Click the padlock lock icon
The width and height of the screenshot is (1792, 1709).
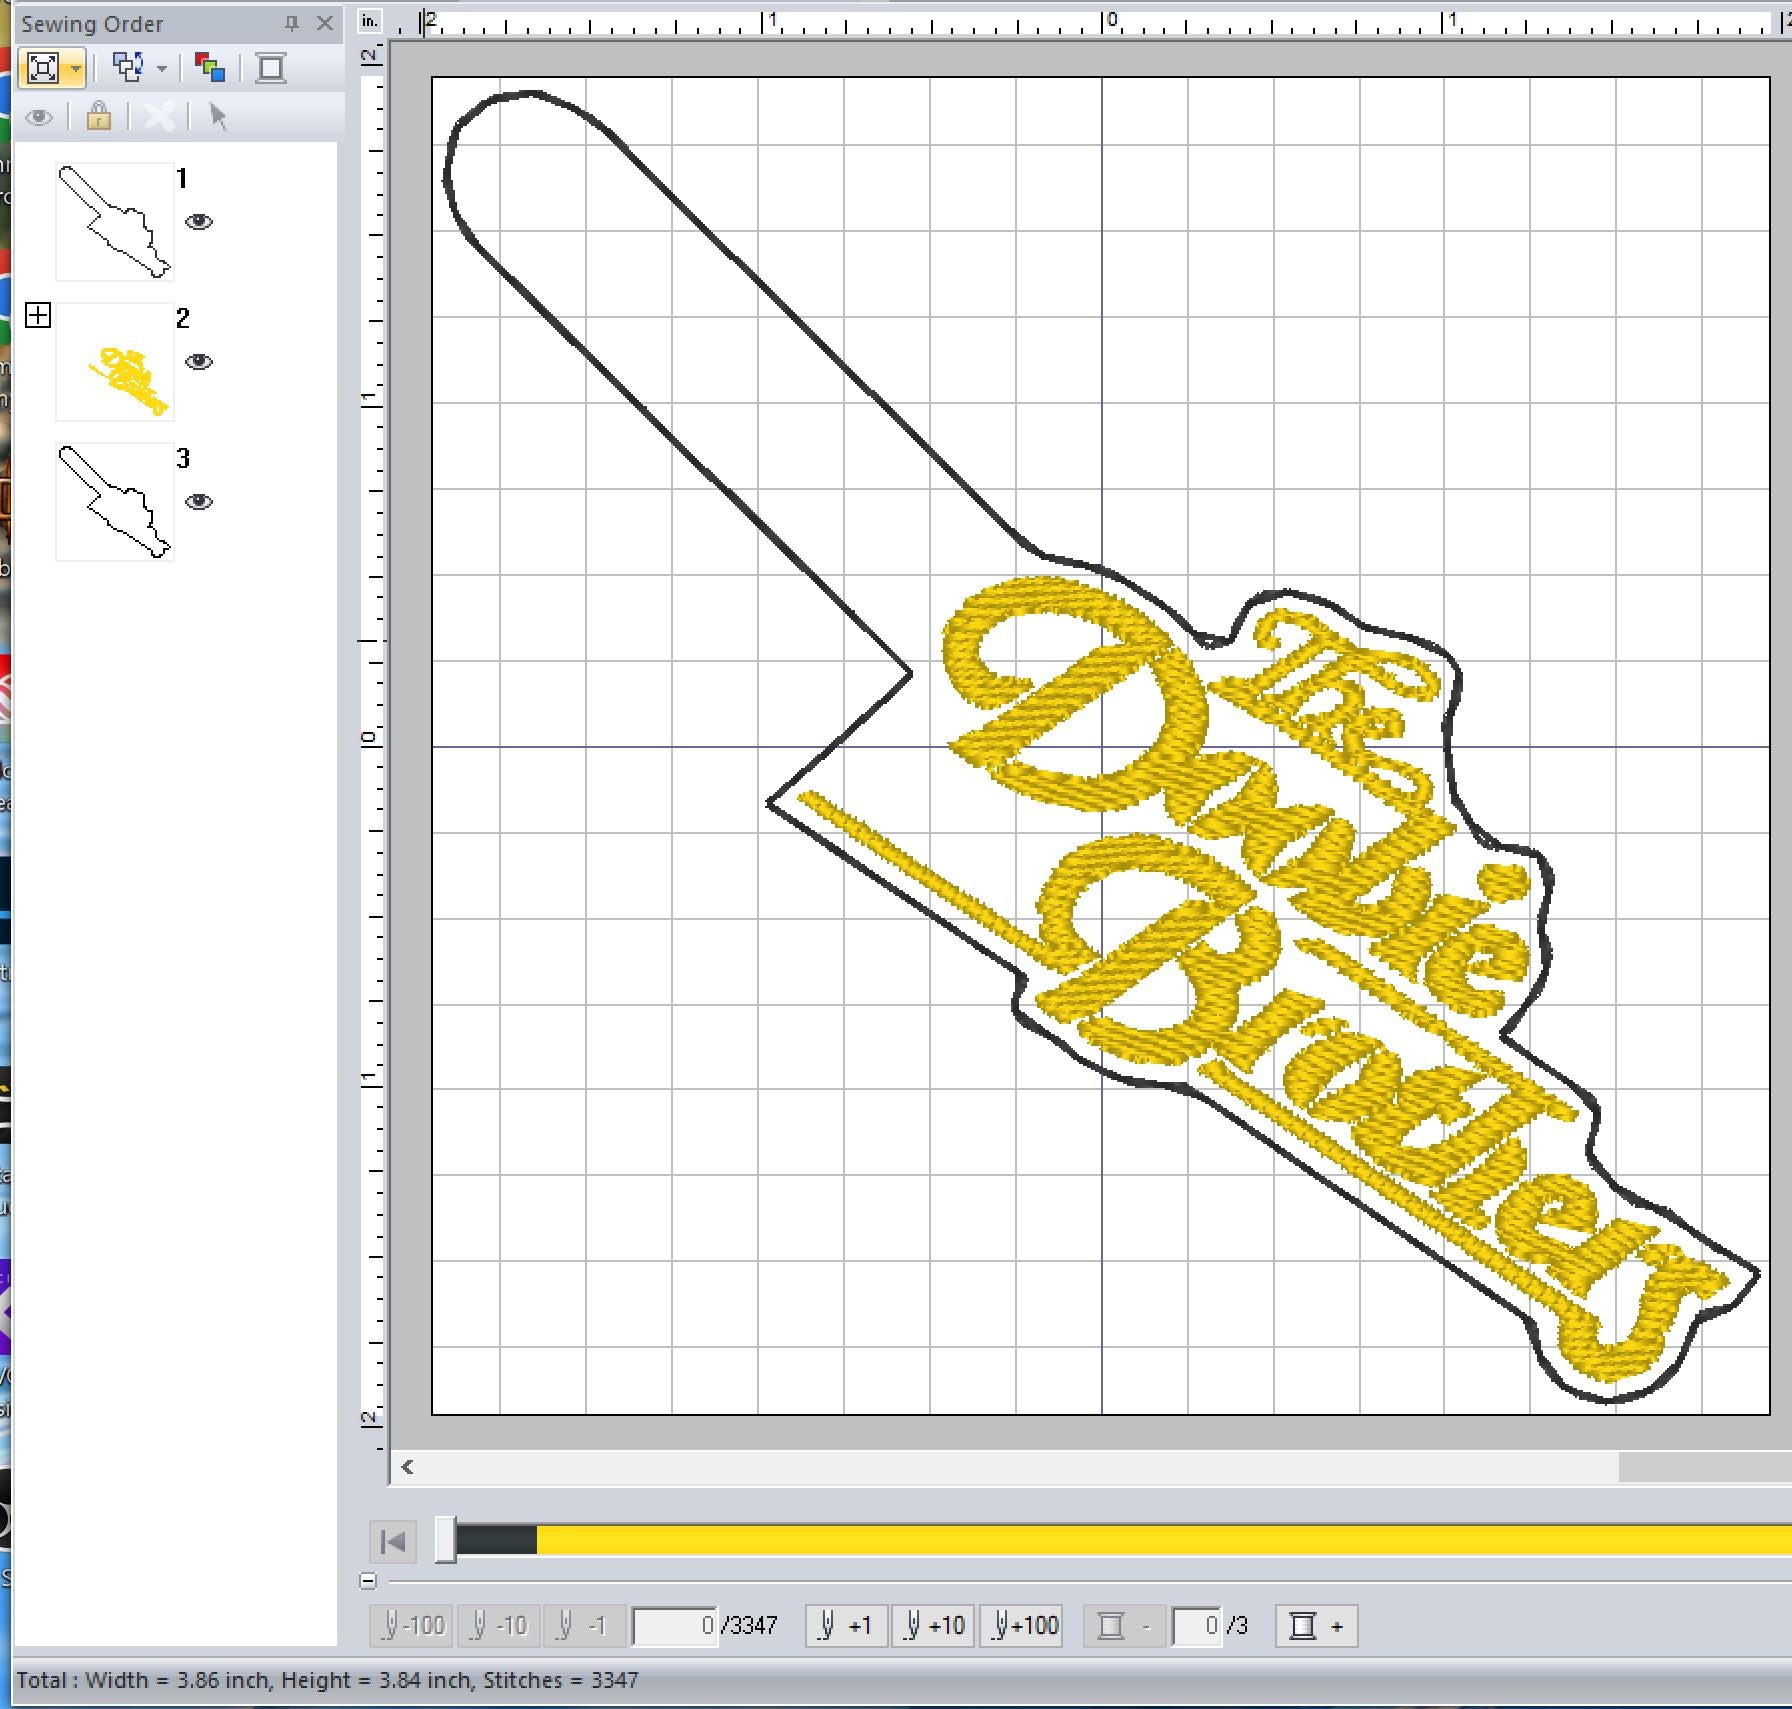click(x=98, y=116)
